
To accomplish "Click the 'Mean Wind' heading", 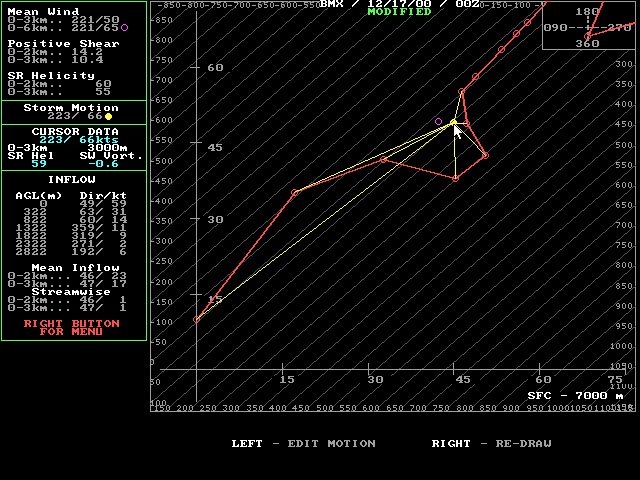I will coord(43,11).
